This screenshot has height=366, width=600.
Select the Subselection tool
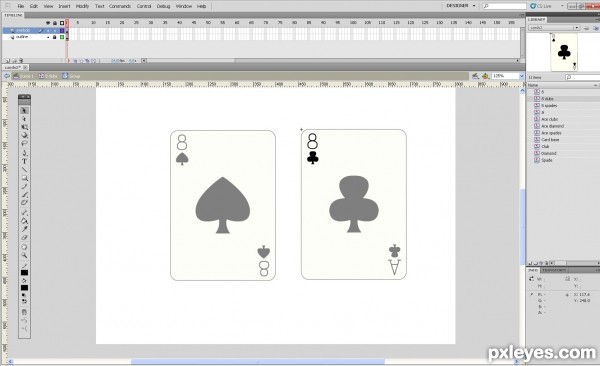[x=24, y=119]
